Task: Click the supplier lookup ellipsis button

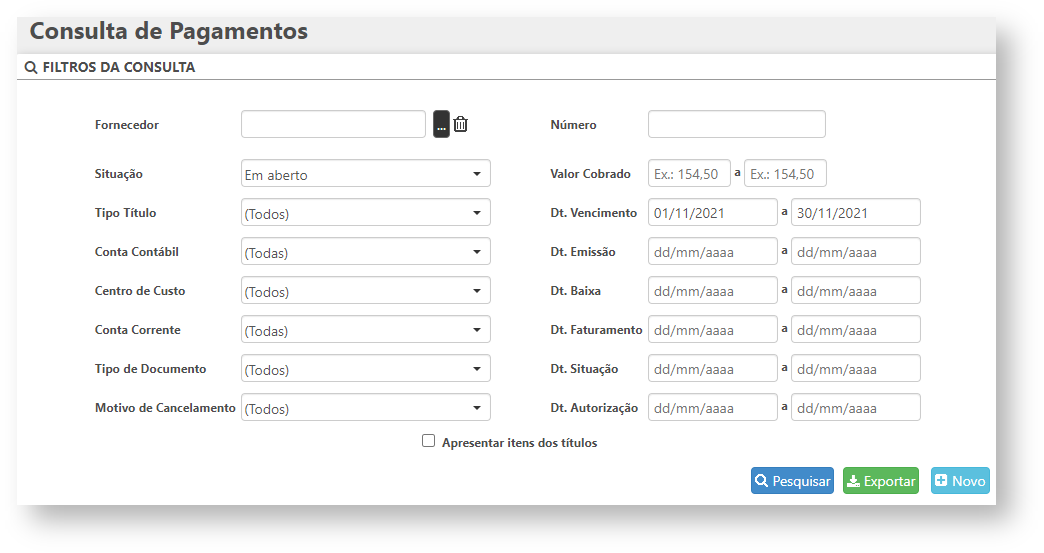Action: (x=441, y=125)
